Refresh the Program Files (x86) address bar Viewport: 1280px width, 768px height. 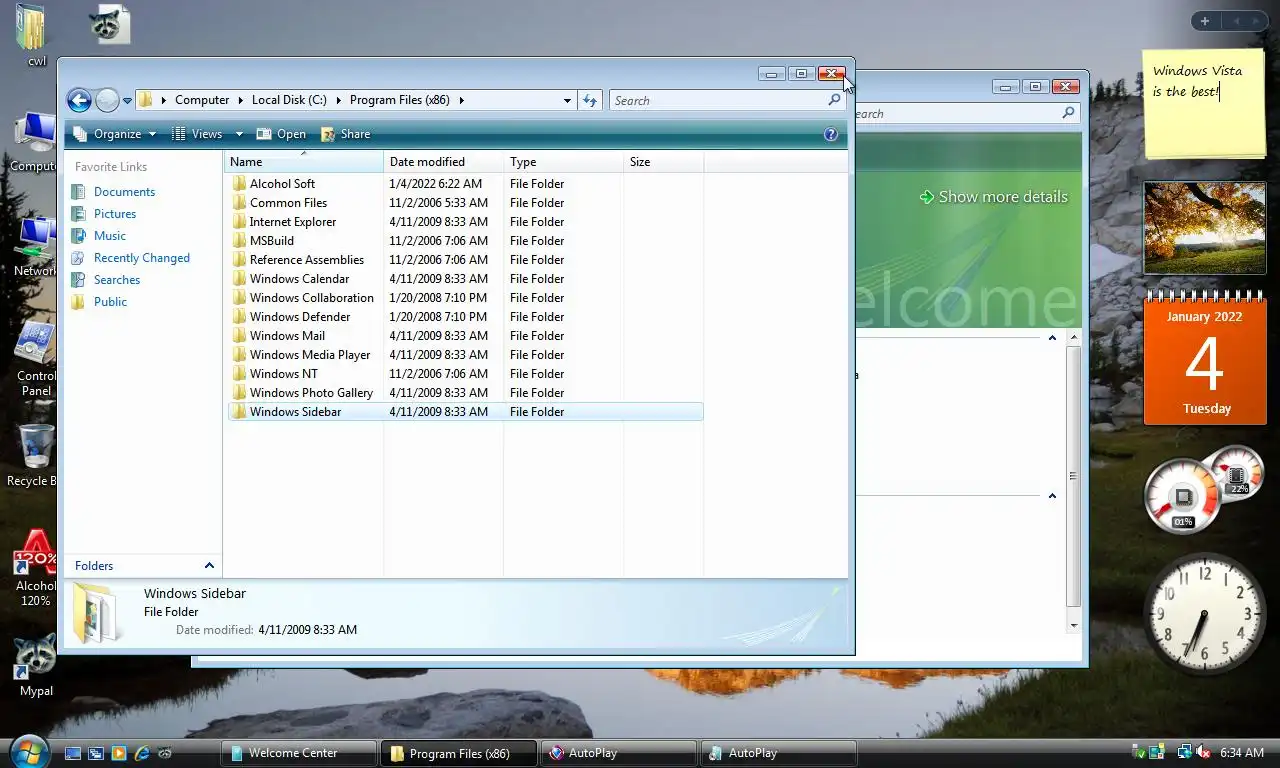pyautogui.click(x=590, y=100)
